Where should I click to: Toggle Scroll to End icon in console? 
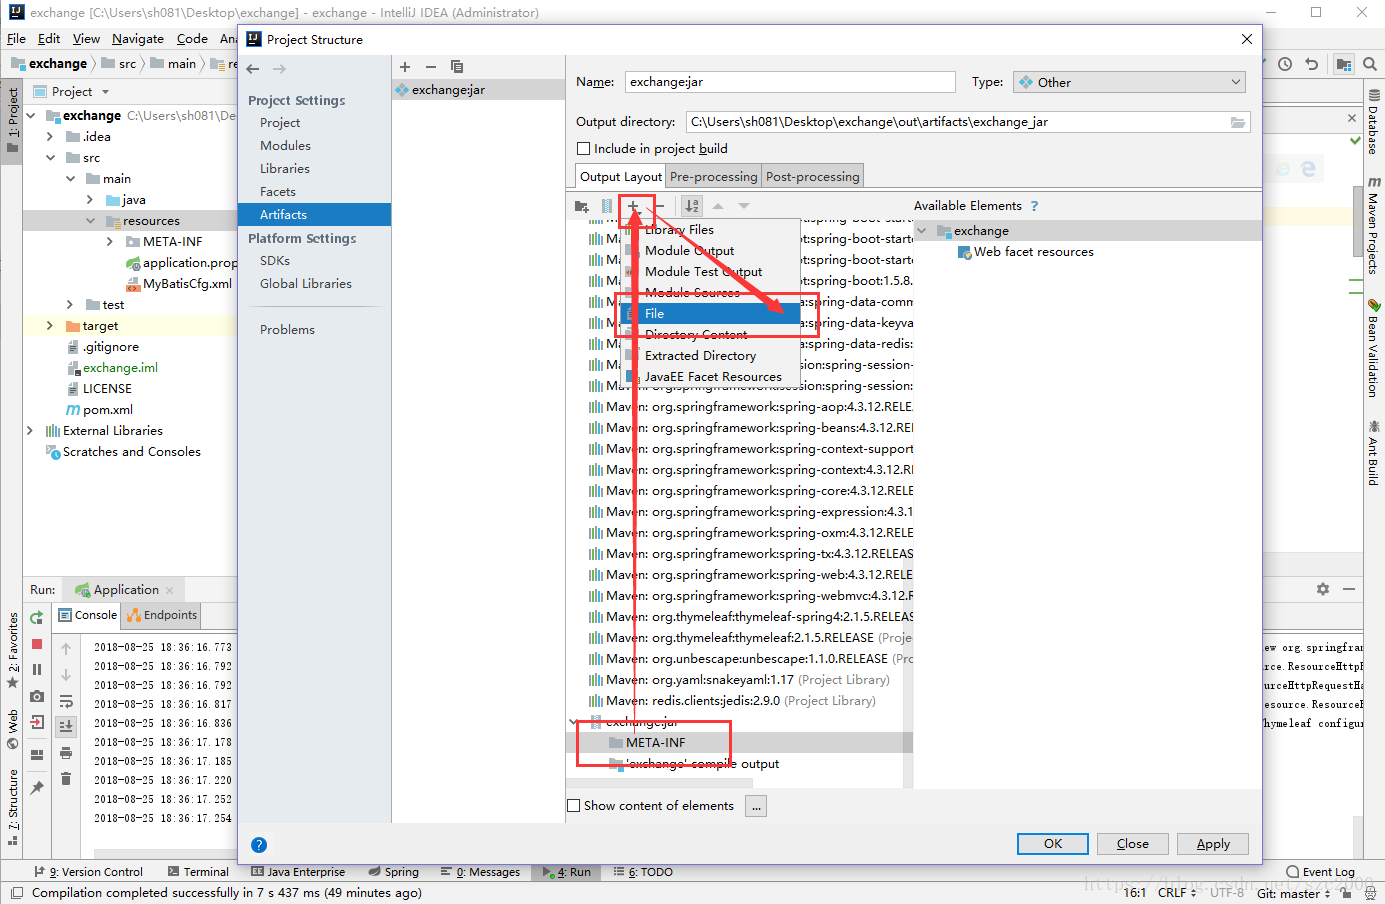click(66, 726)
